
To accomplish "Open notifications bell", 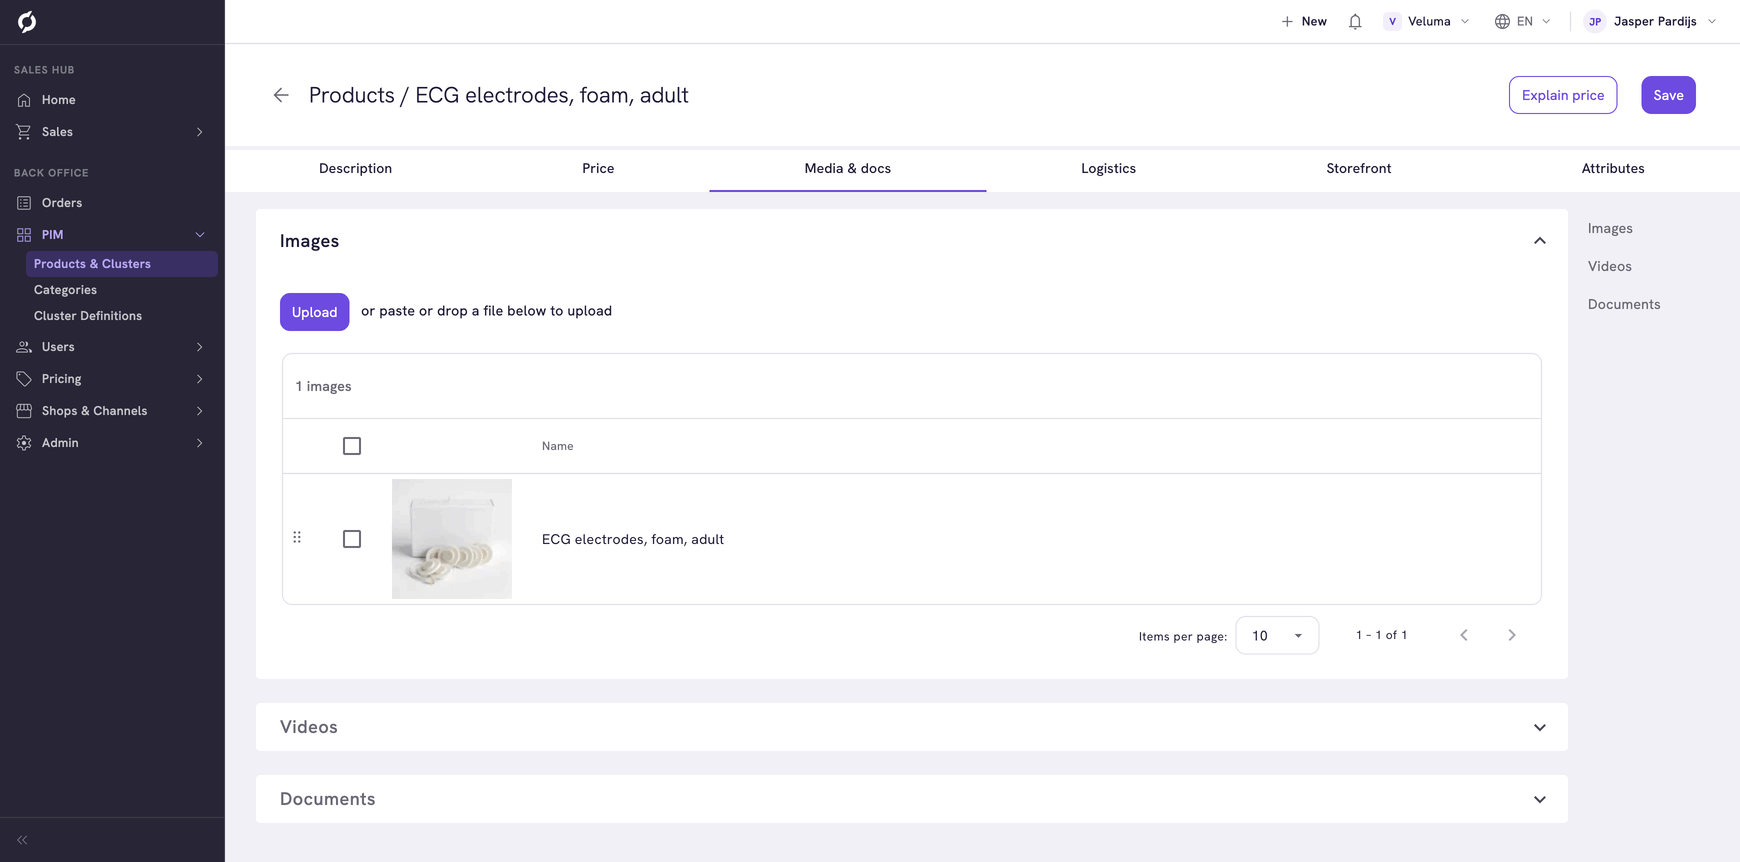I will 1355,21.
